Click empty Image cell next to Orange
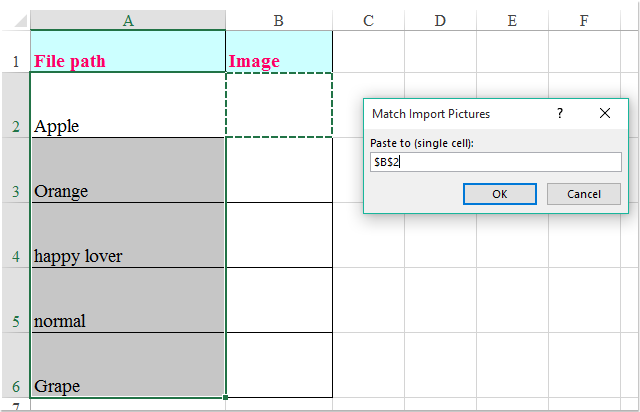640x412 pixels. [x=279, y=170]
